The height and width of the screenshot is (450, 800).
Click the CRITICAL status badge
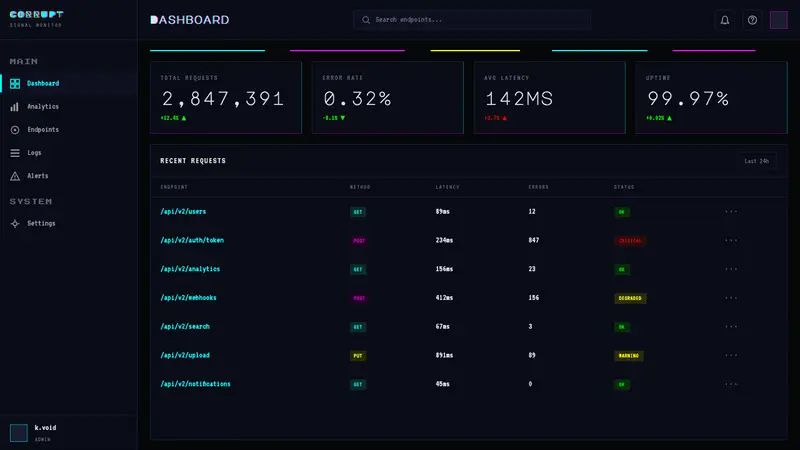[x=630, y=241]
